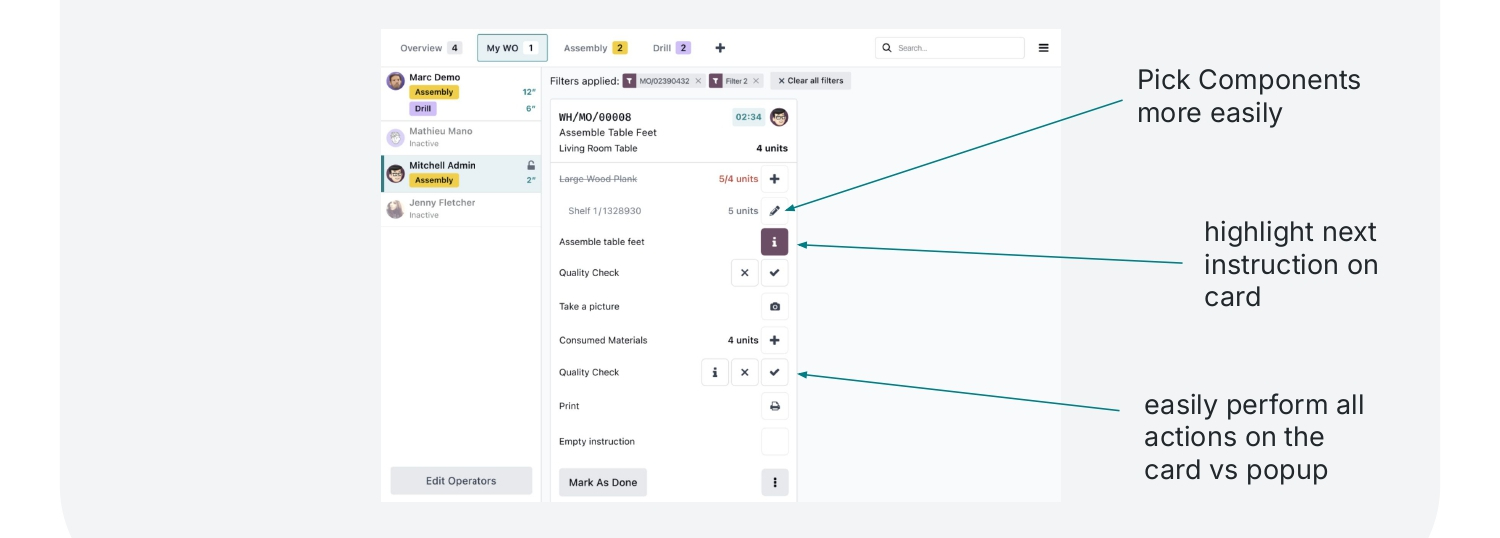Screen dimensions: 1500x538
Task: Click the 02:34 timer badge
Action: tap(748, 117)
